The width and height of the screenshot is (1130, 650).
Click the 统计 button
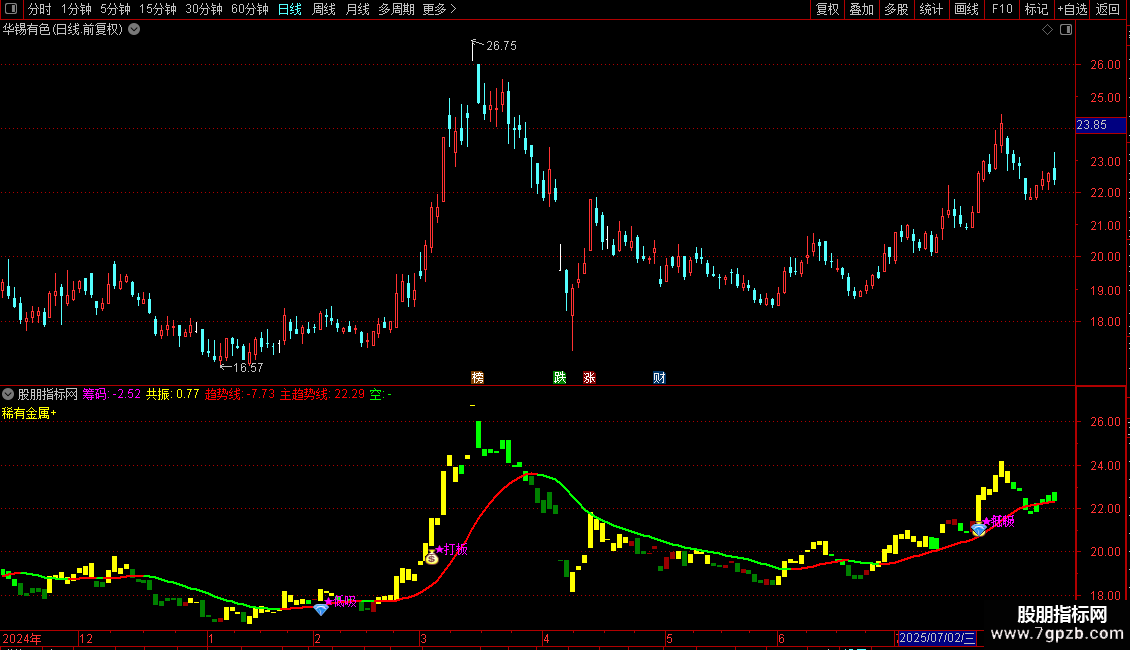tap(931, 9)
